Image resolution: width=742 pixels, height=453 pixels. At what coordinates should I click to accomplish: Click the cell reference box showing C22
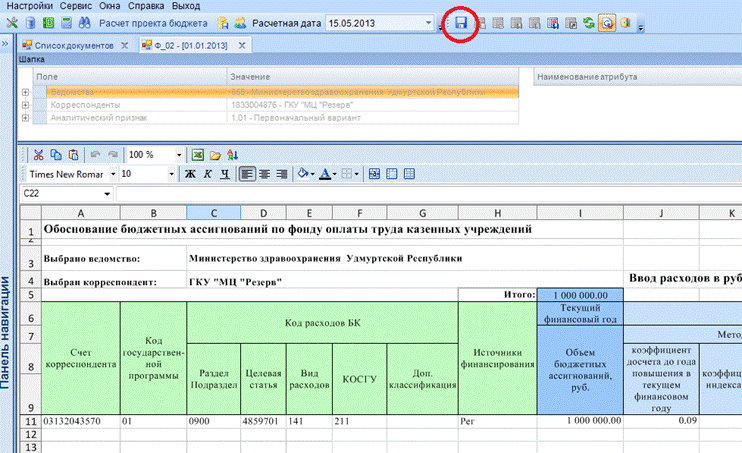[x=65, y=193]
